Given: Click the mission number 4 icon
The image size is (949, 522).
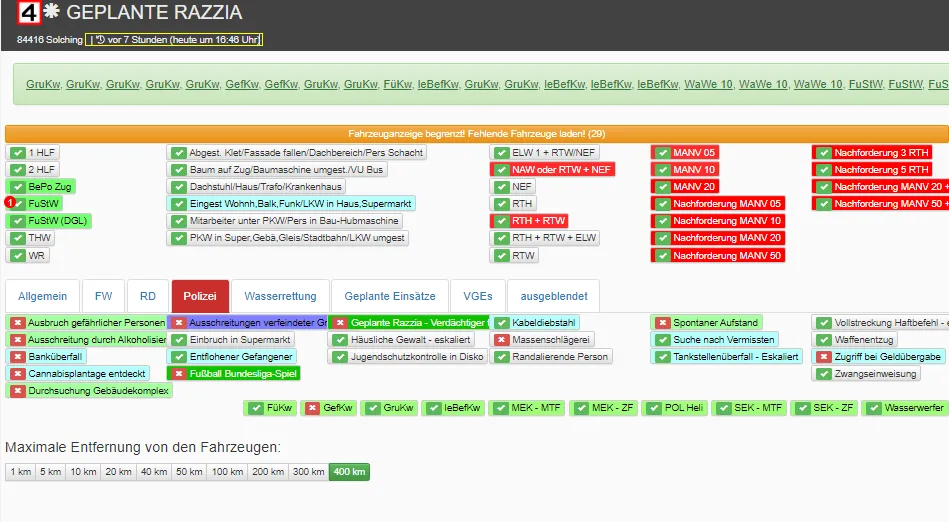Looking at the screenshot, I should (x=30, y=13).
